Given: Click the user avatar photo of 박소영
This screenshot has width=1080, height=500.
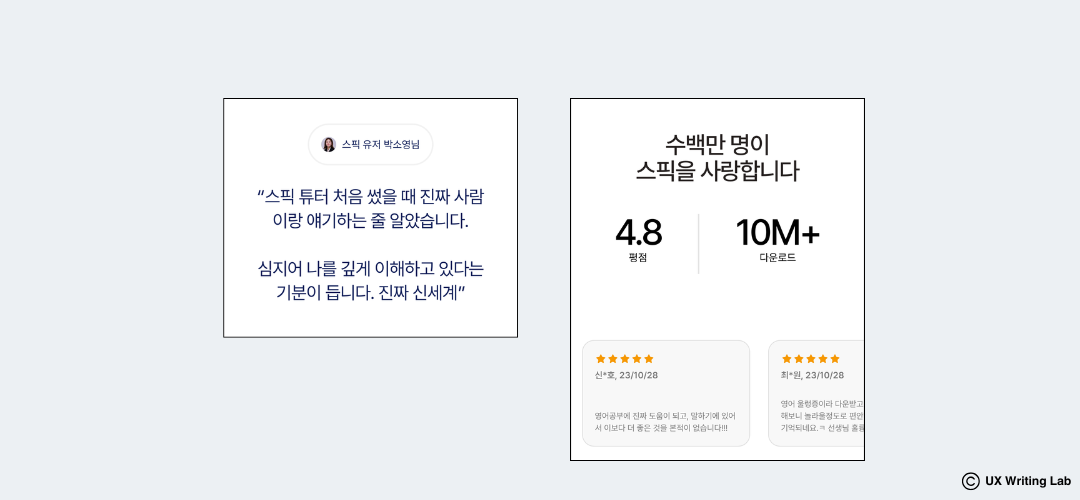Looking at the screenshot, I should pyautogui.click(x=329, y=145).
